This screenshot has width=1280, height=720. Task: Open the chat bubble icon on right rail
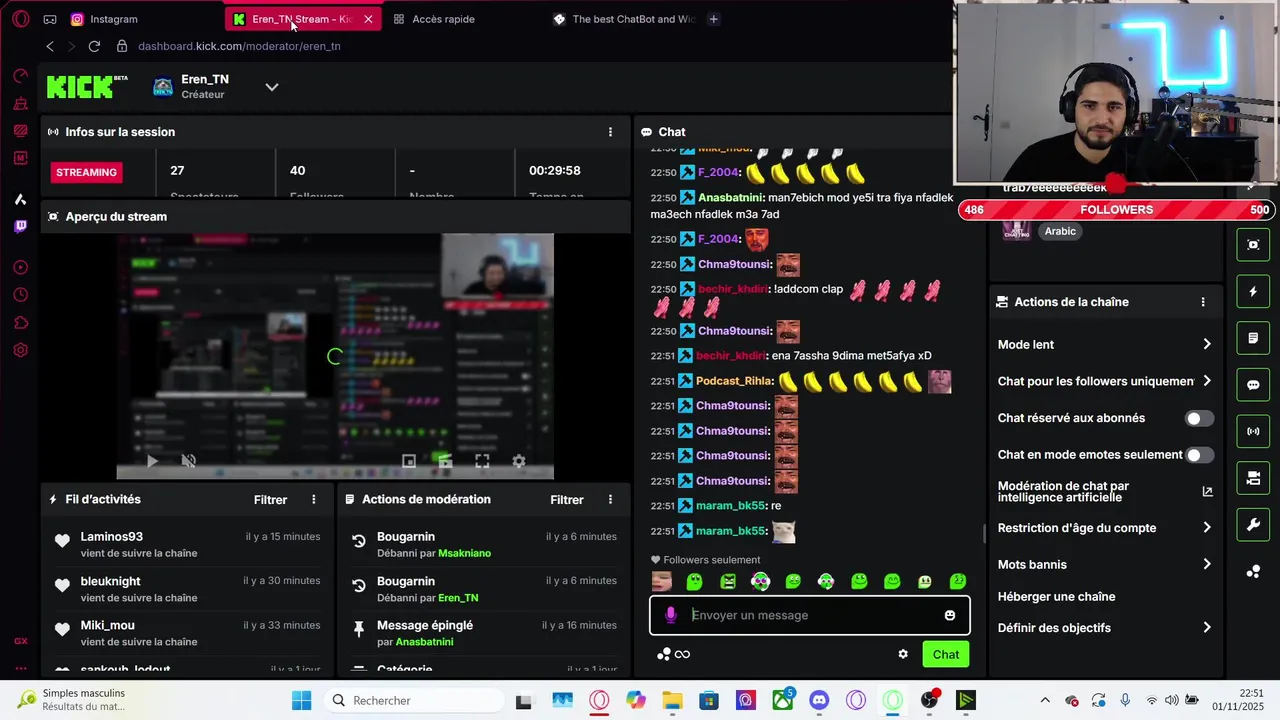[1253, 385]
